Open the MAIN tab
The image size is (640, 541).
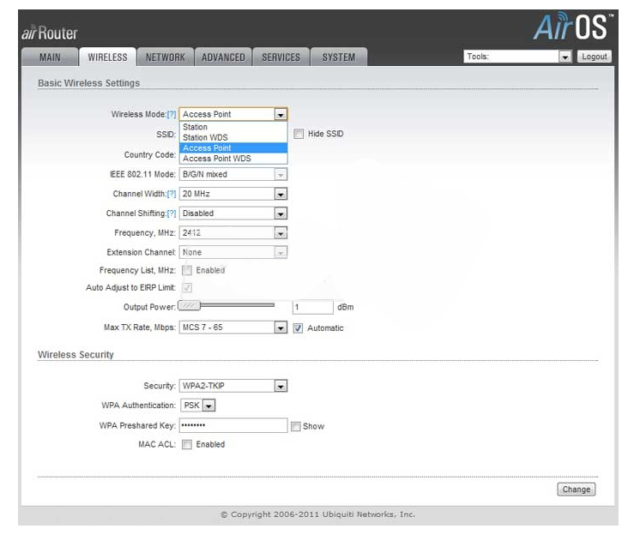[x=50, y=57]
